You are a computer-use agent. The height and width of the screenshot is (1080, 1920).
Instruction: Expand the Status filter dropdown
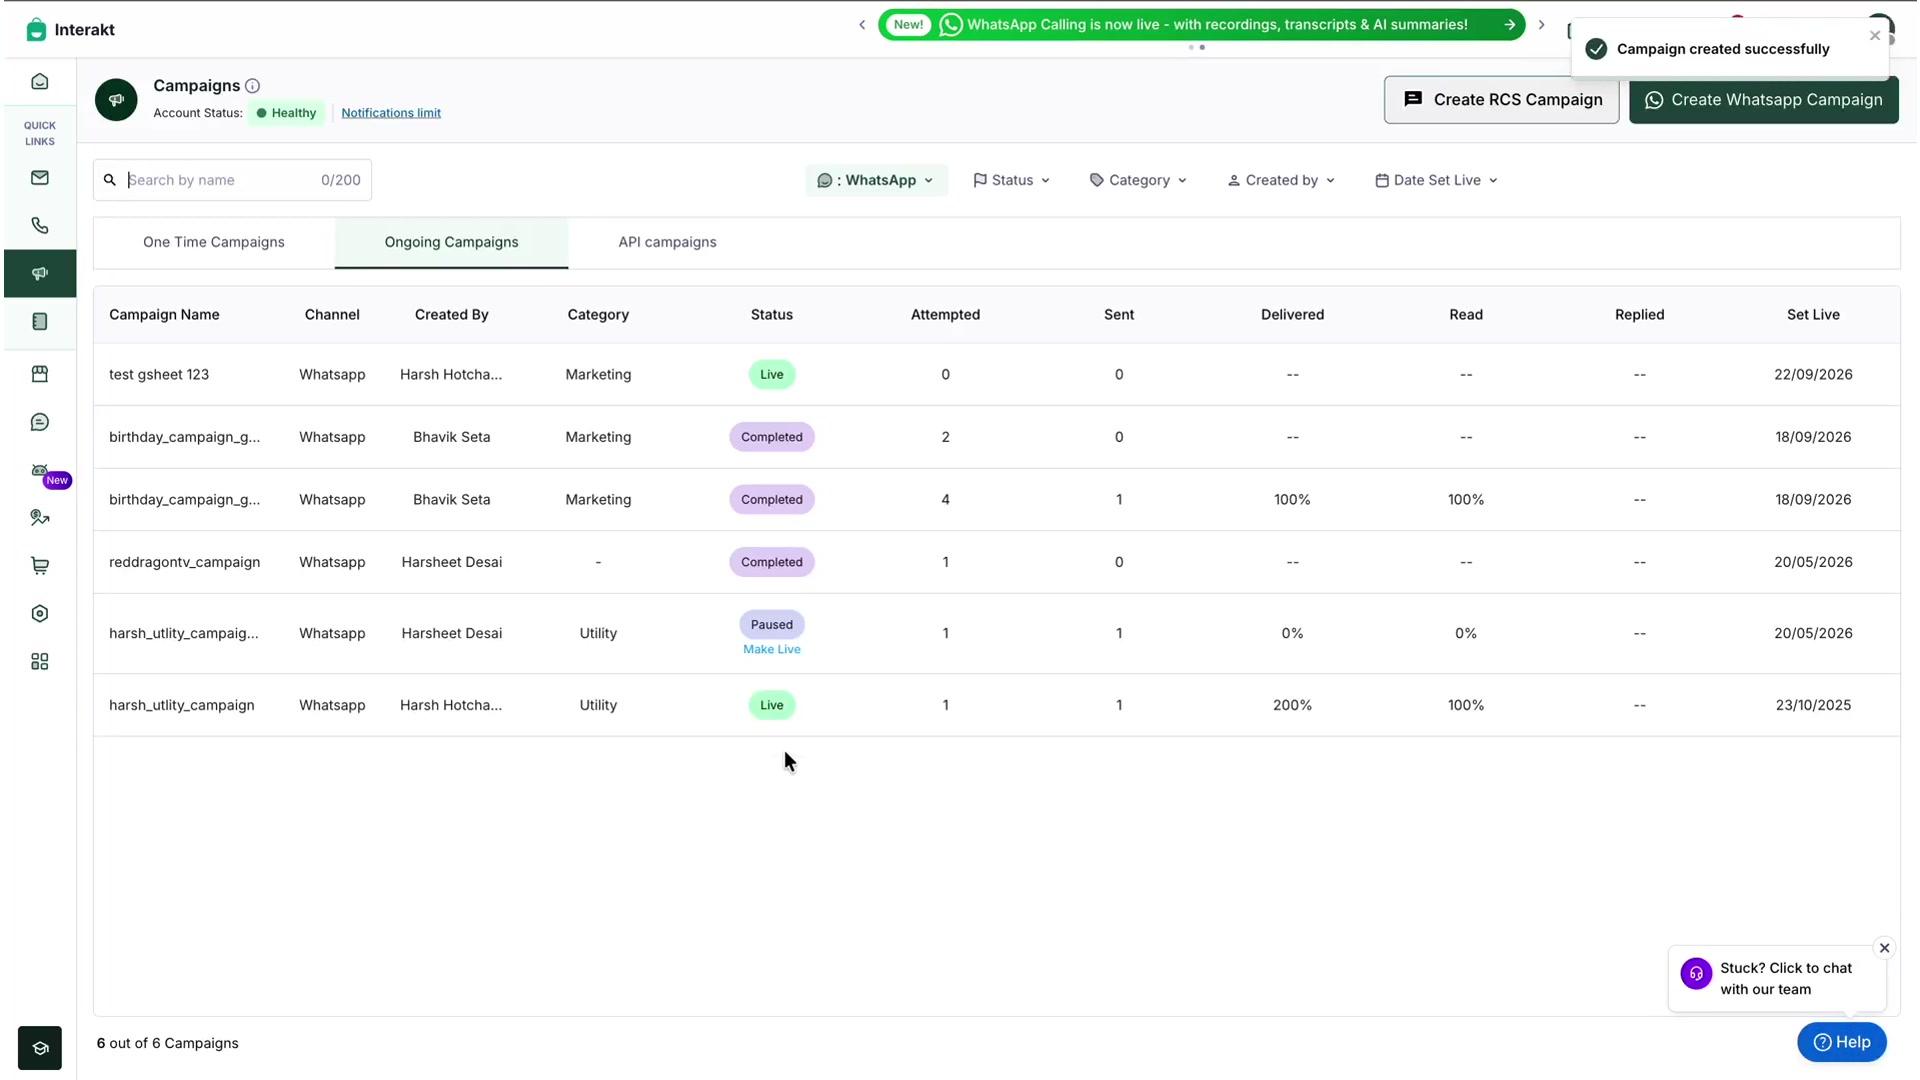click(1012, 180)
